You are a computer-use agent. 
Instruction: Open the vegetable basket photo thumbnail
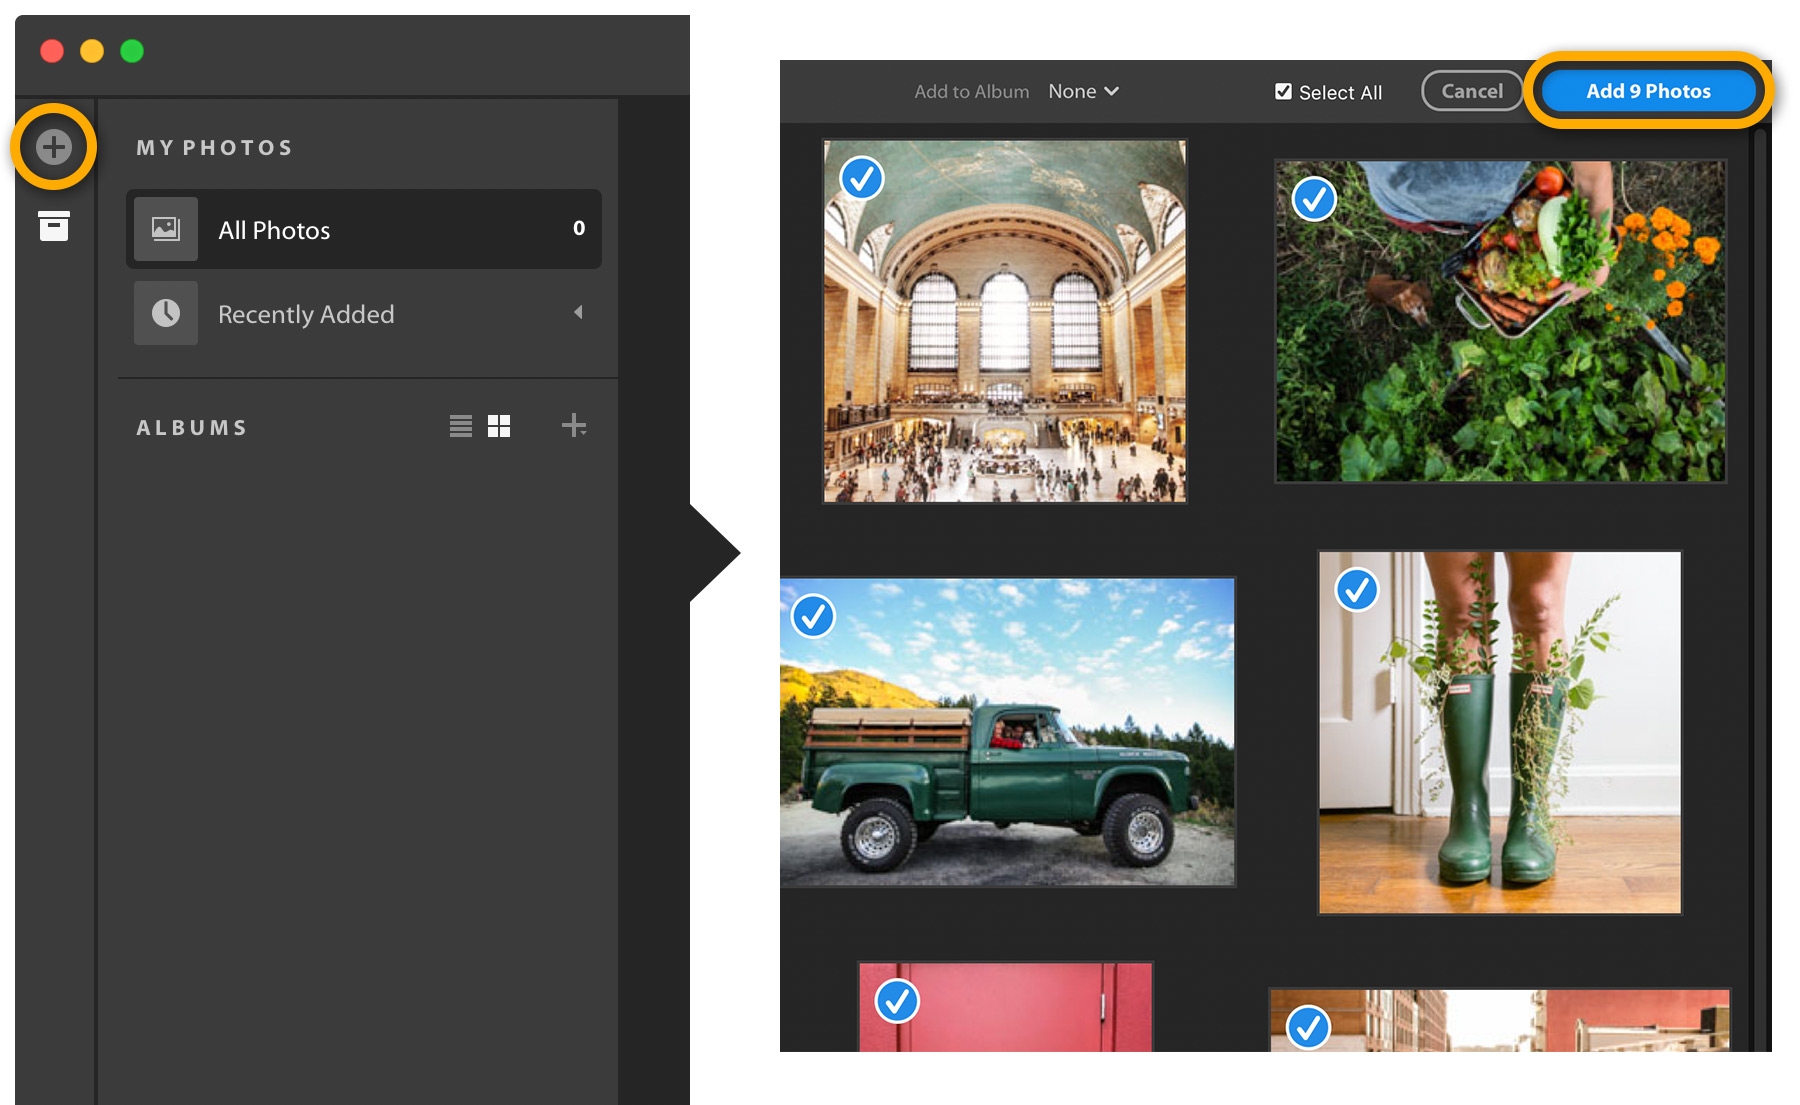[x=1499, y=318]
